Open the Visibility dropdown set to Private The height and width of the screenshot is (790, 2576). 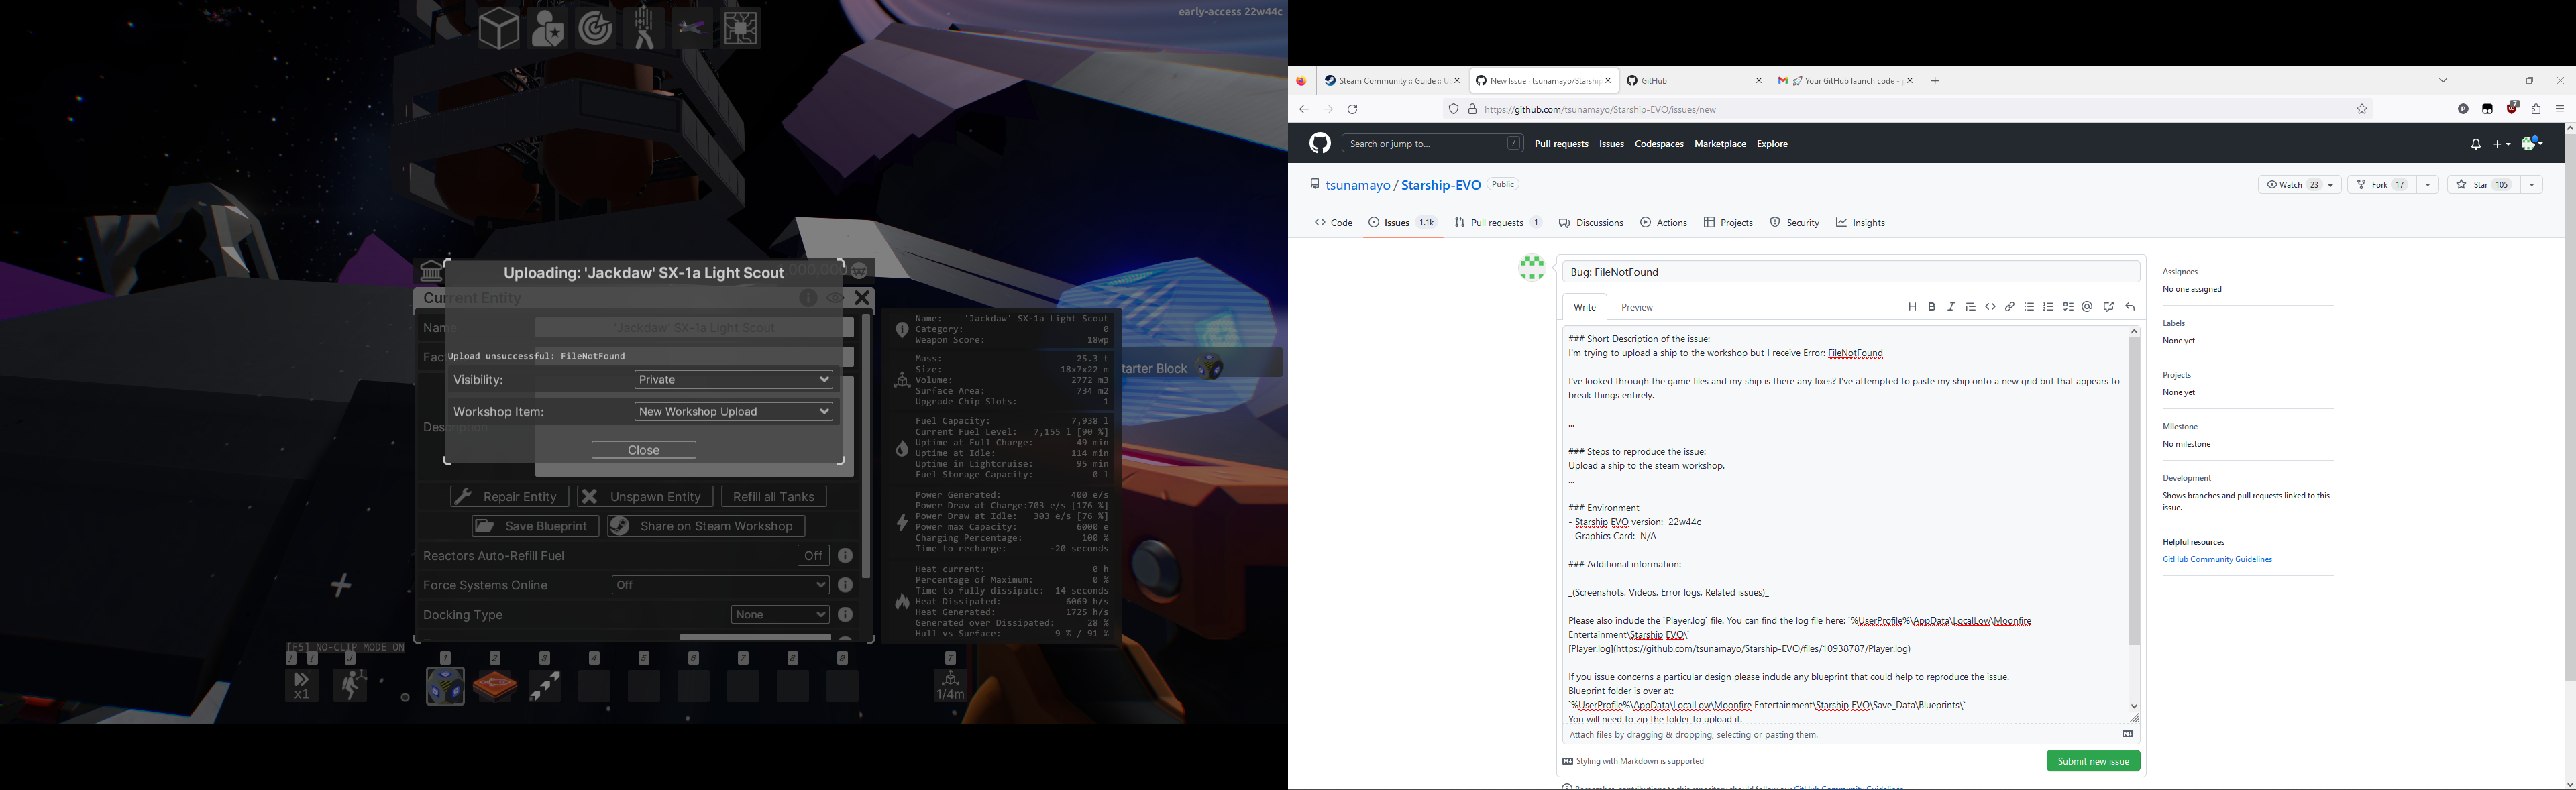click(733, 379)
